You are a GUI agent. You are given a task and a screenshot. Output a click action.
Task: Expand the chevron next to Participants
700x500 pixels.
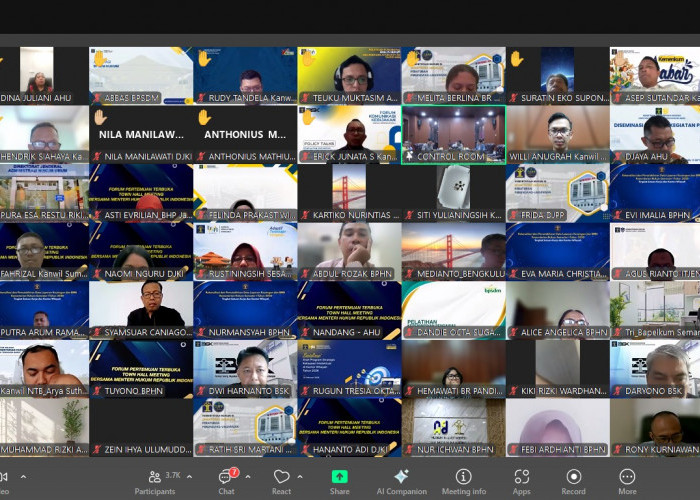pos(189,476)
